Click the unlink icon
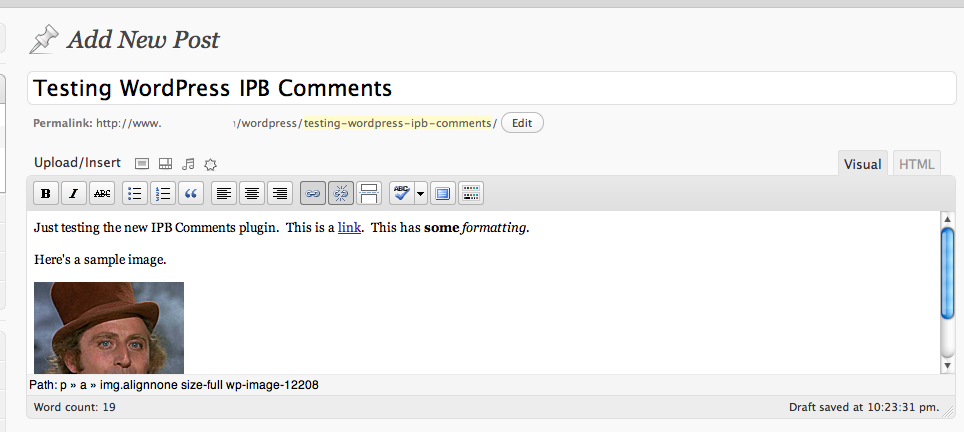Viewport: 964px width, 432px height. tap(341, 193)
